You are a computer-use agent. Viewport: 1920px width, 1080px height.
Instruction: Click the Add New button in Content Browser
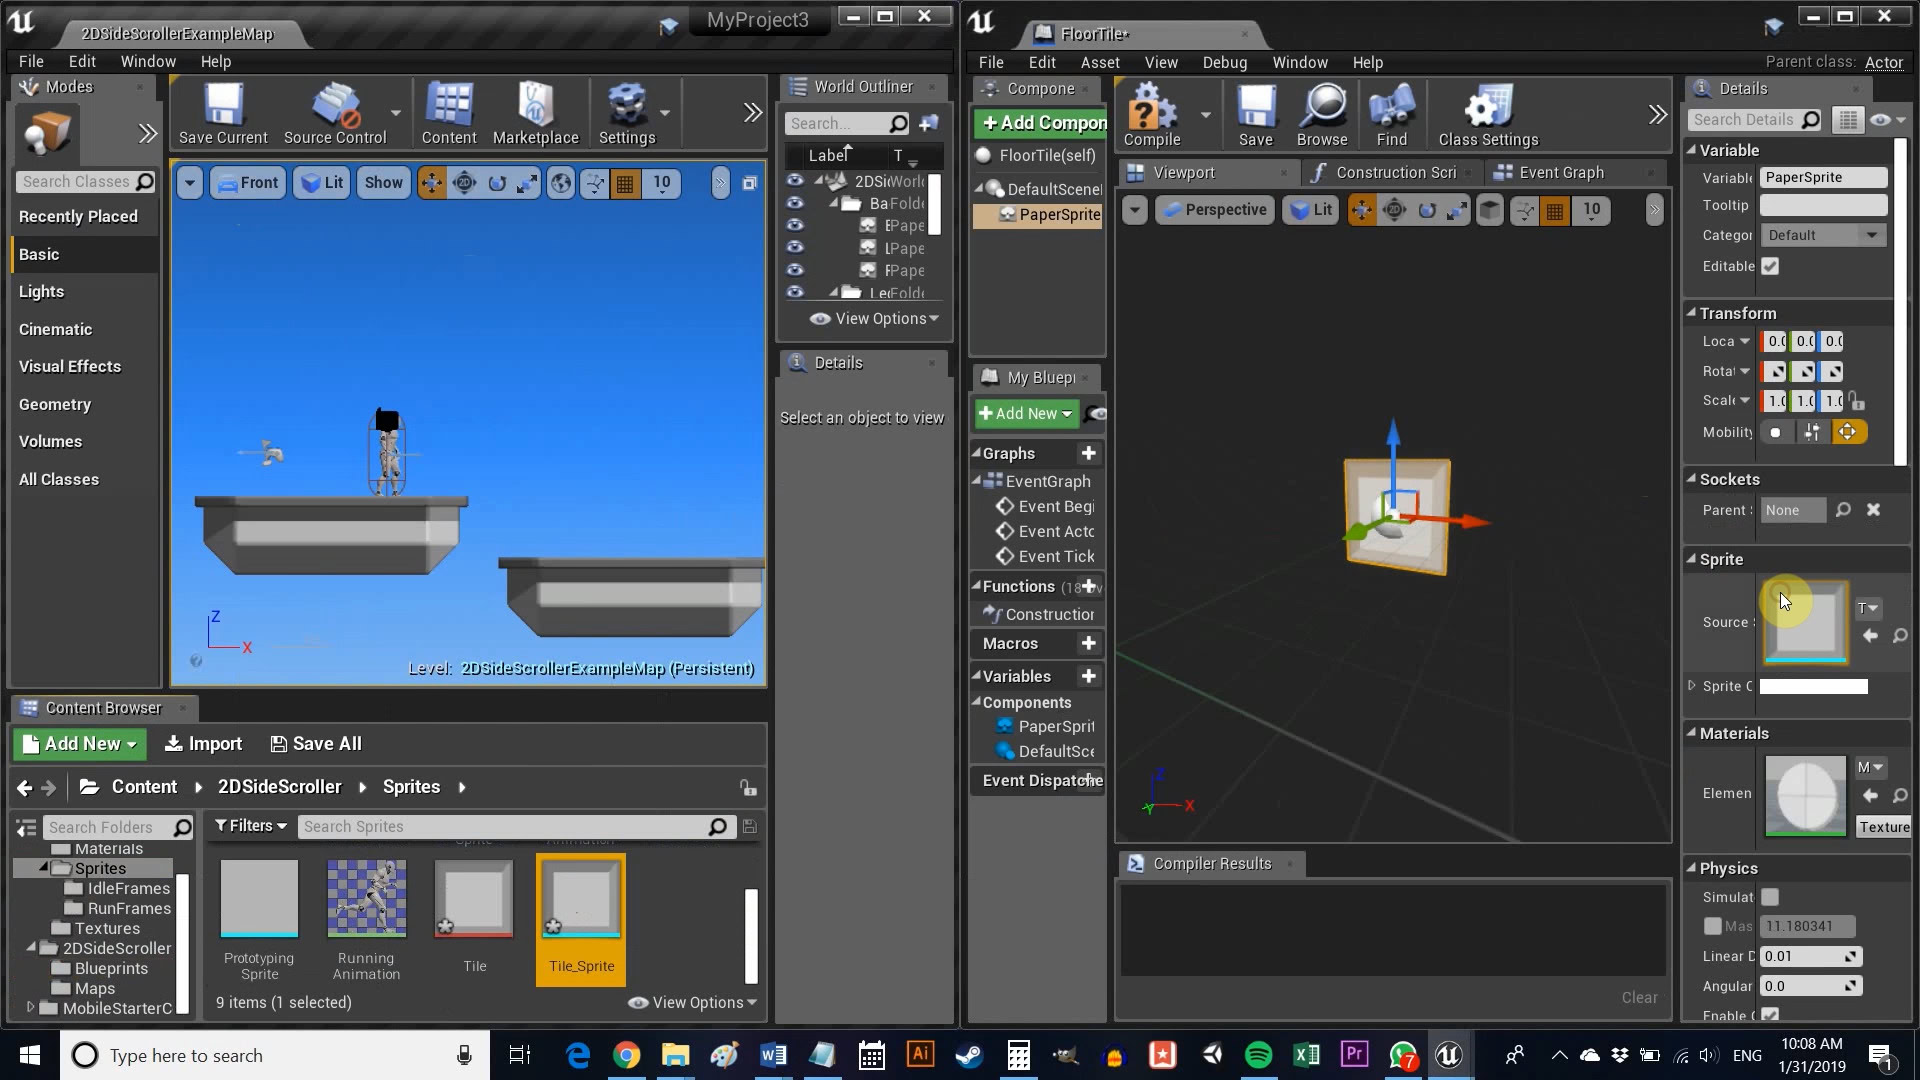click(75, 744)
